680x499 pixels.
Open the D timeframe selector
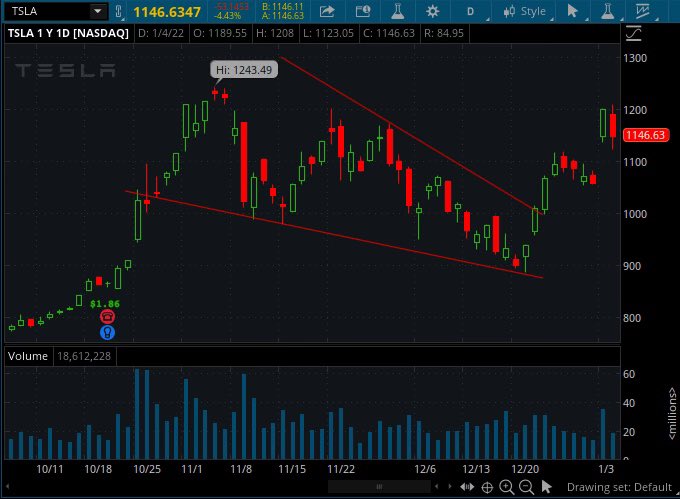[x=471, y=11]
